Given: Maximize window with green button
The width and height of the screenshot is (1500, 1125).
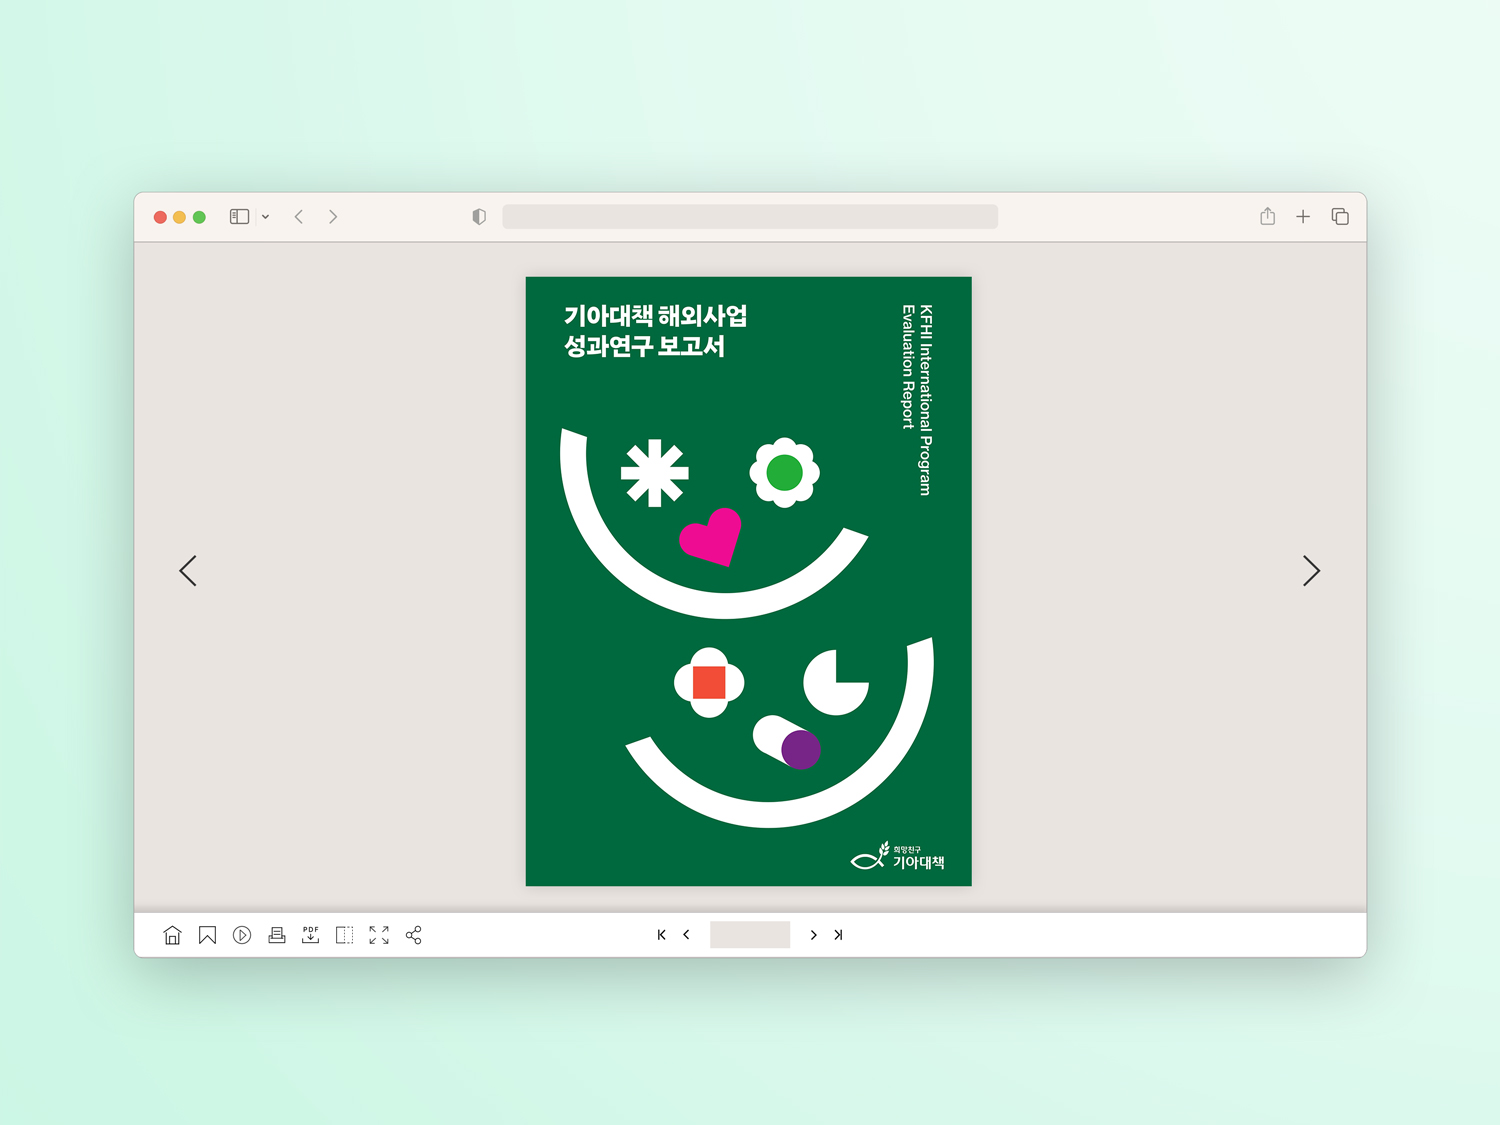Looking at the screenshot, I should (x=200, y=217).
